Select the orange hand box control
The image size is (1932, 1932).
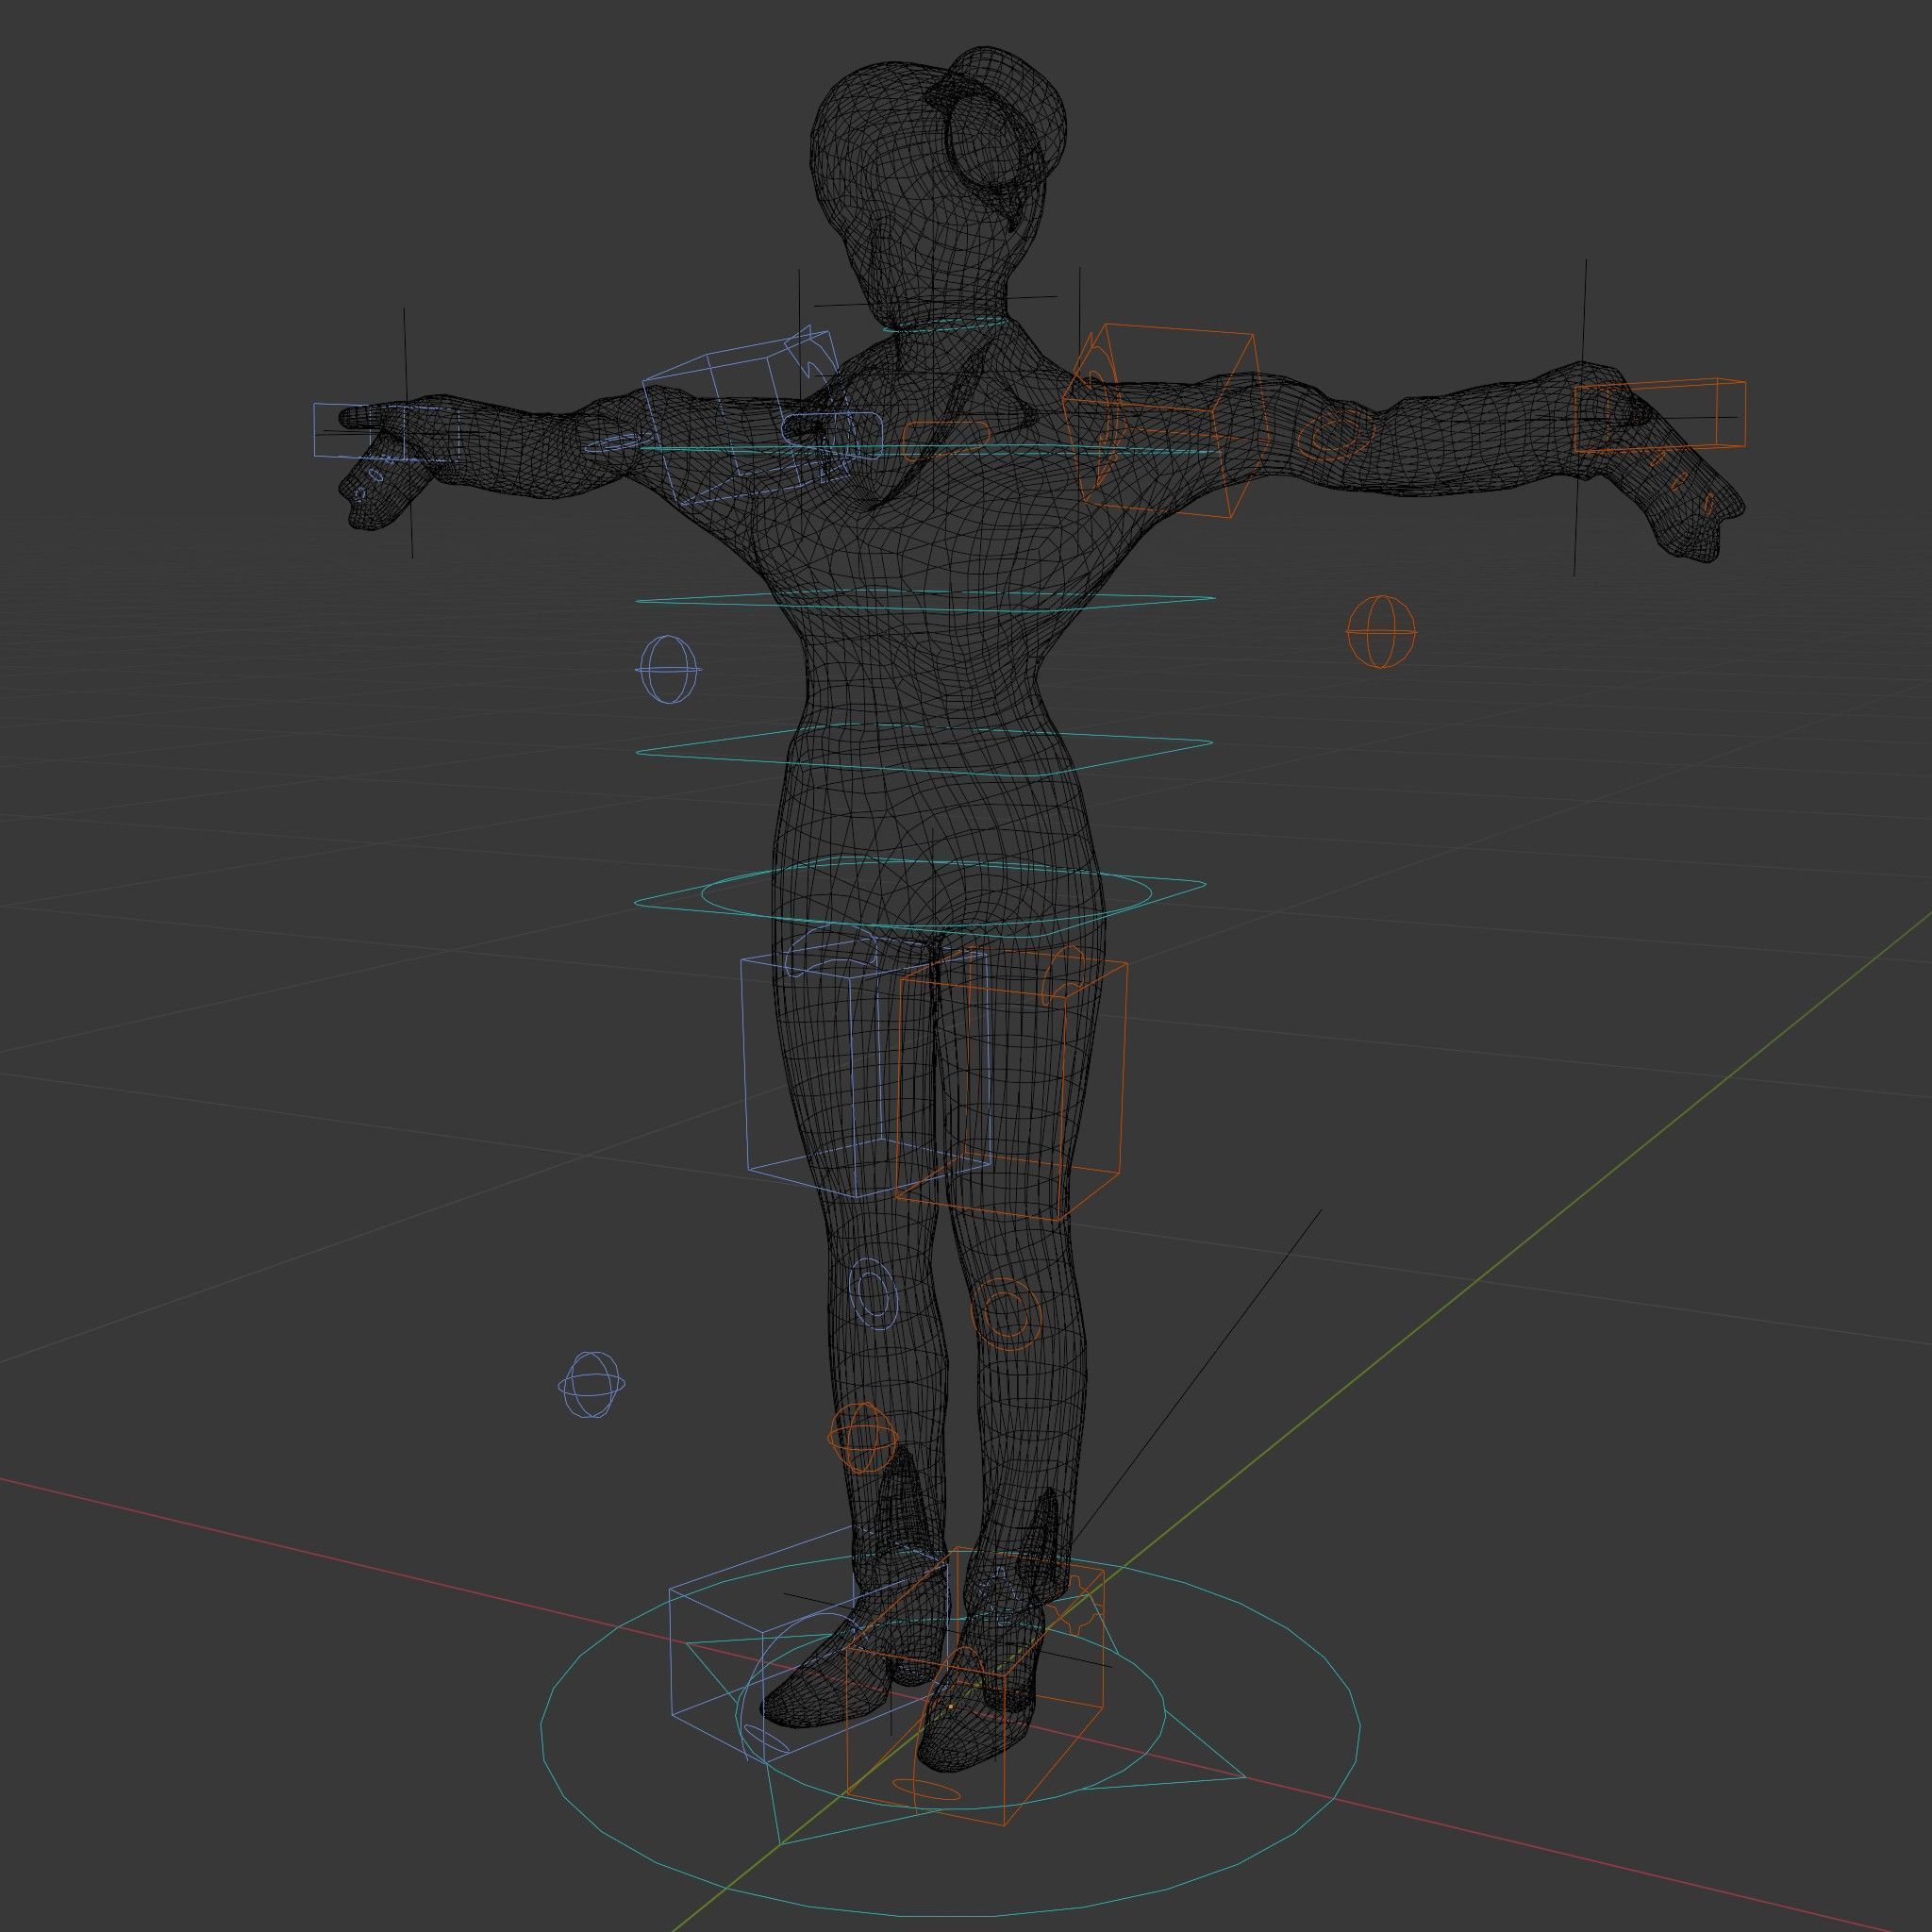pos(1660,416)
